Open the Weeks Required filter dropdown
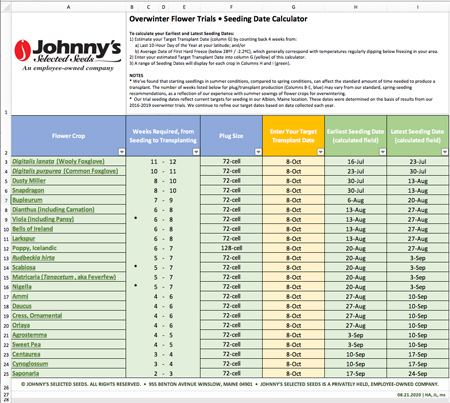Image resolution: width=450 pixels, height=403 pixels. coord(196,152)
